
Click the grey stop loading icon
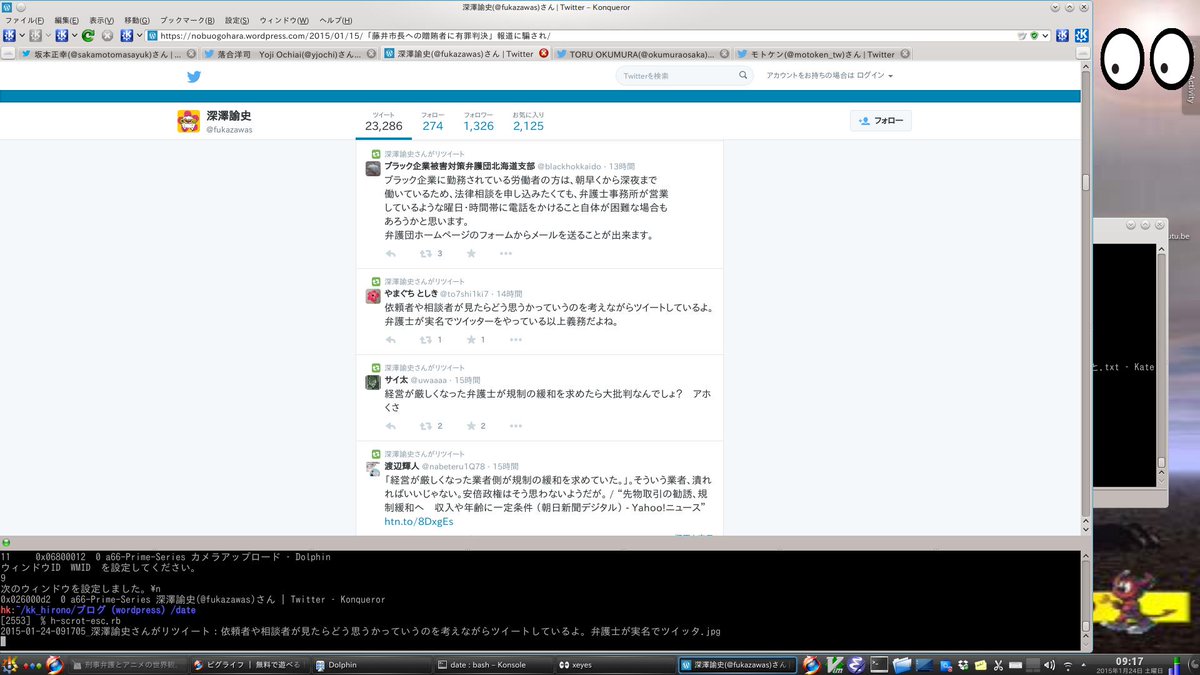[107, 35]
